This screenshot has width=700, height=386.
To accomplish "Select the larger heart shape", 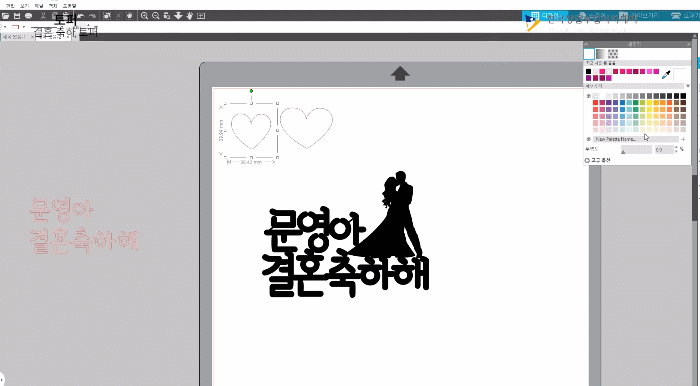I will pyautogui.click(x=307, y=128).
